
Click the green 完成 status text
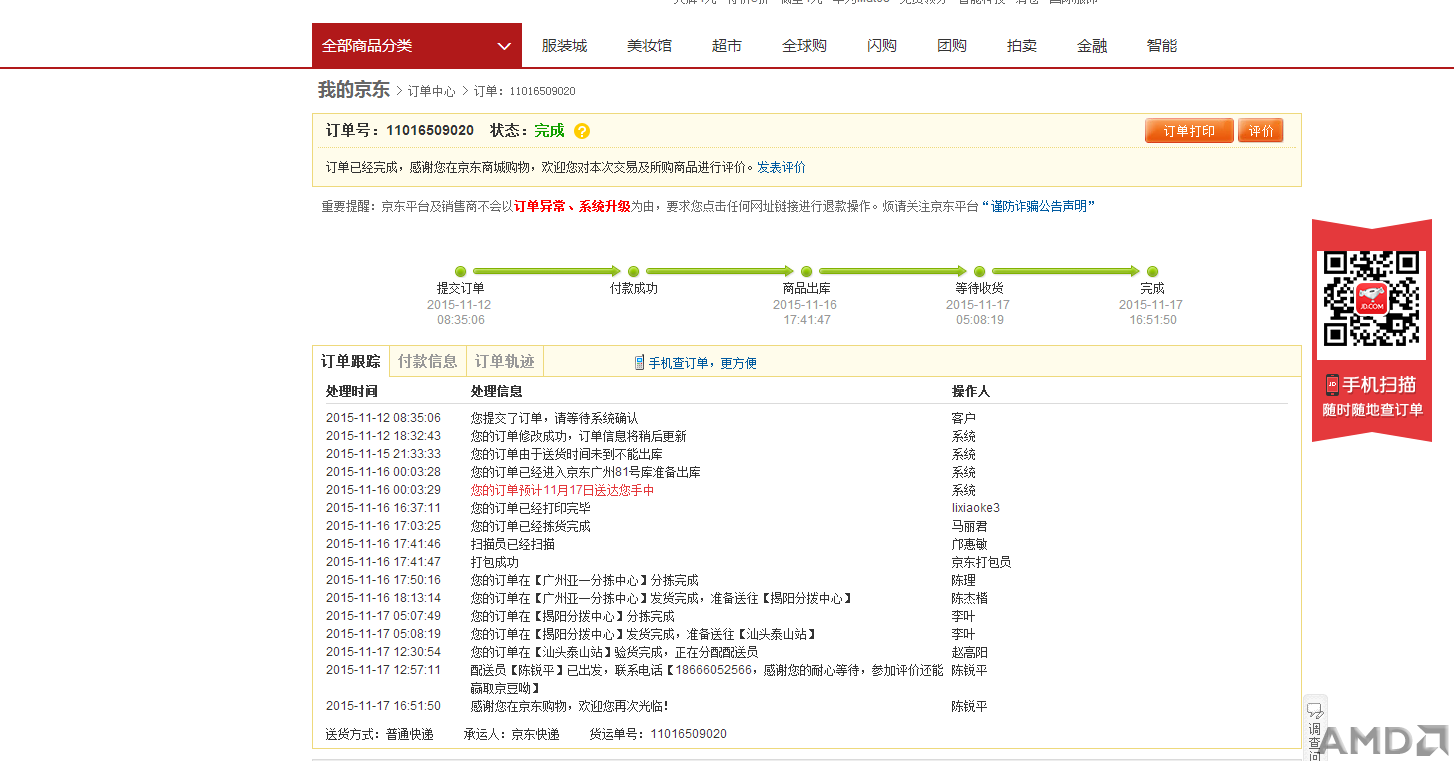click(x=549, y=130)
